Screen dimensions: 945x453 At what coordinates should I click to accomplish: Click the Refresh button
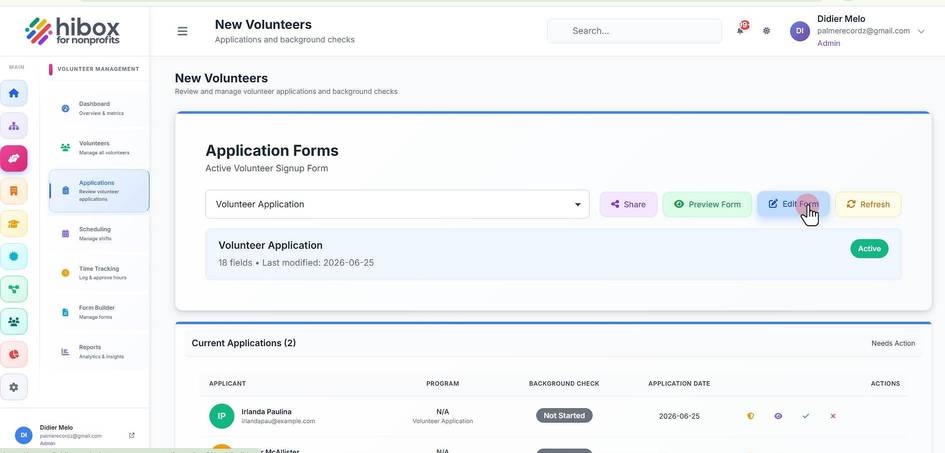click(x=868, y=204)
